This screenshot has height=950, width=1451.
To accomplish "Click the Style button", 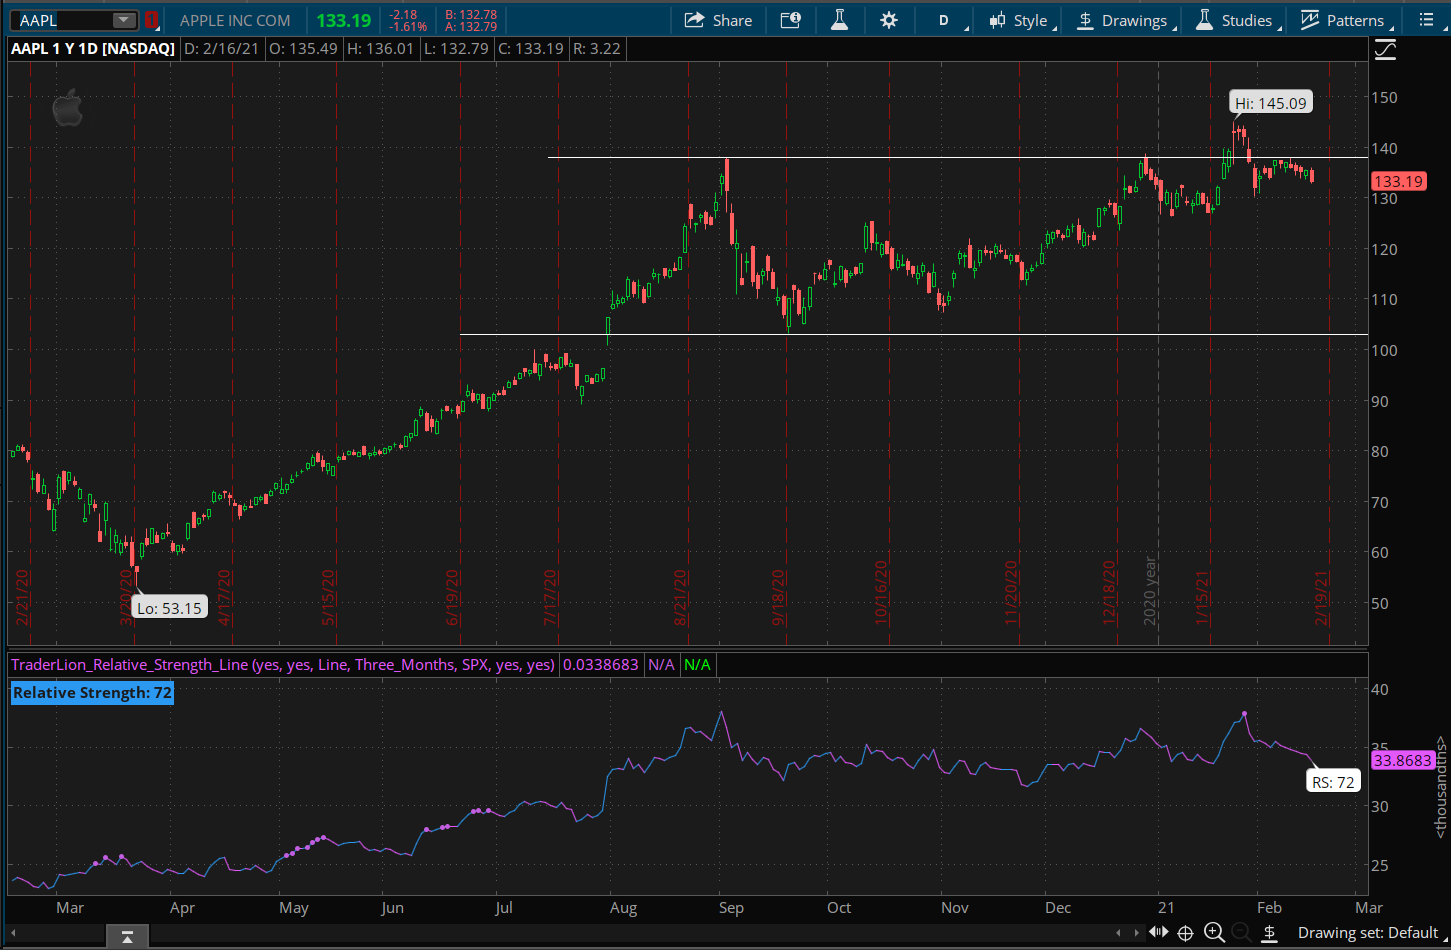I will point(1018,20).
